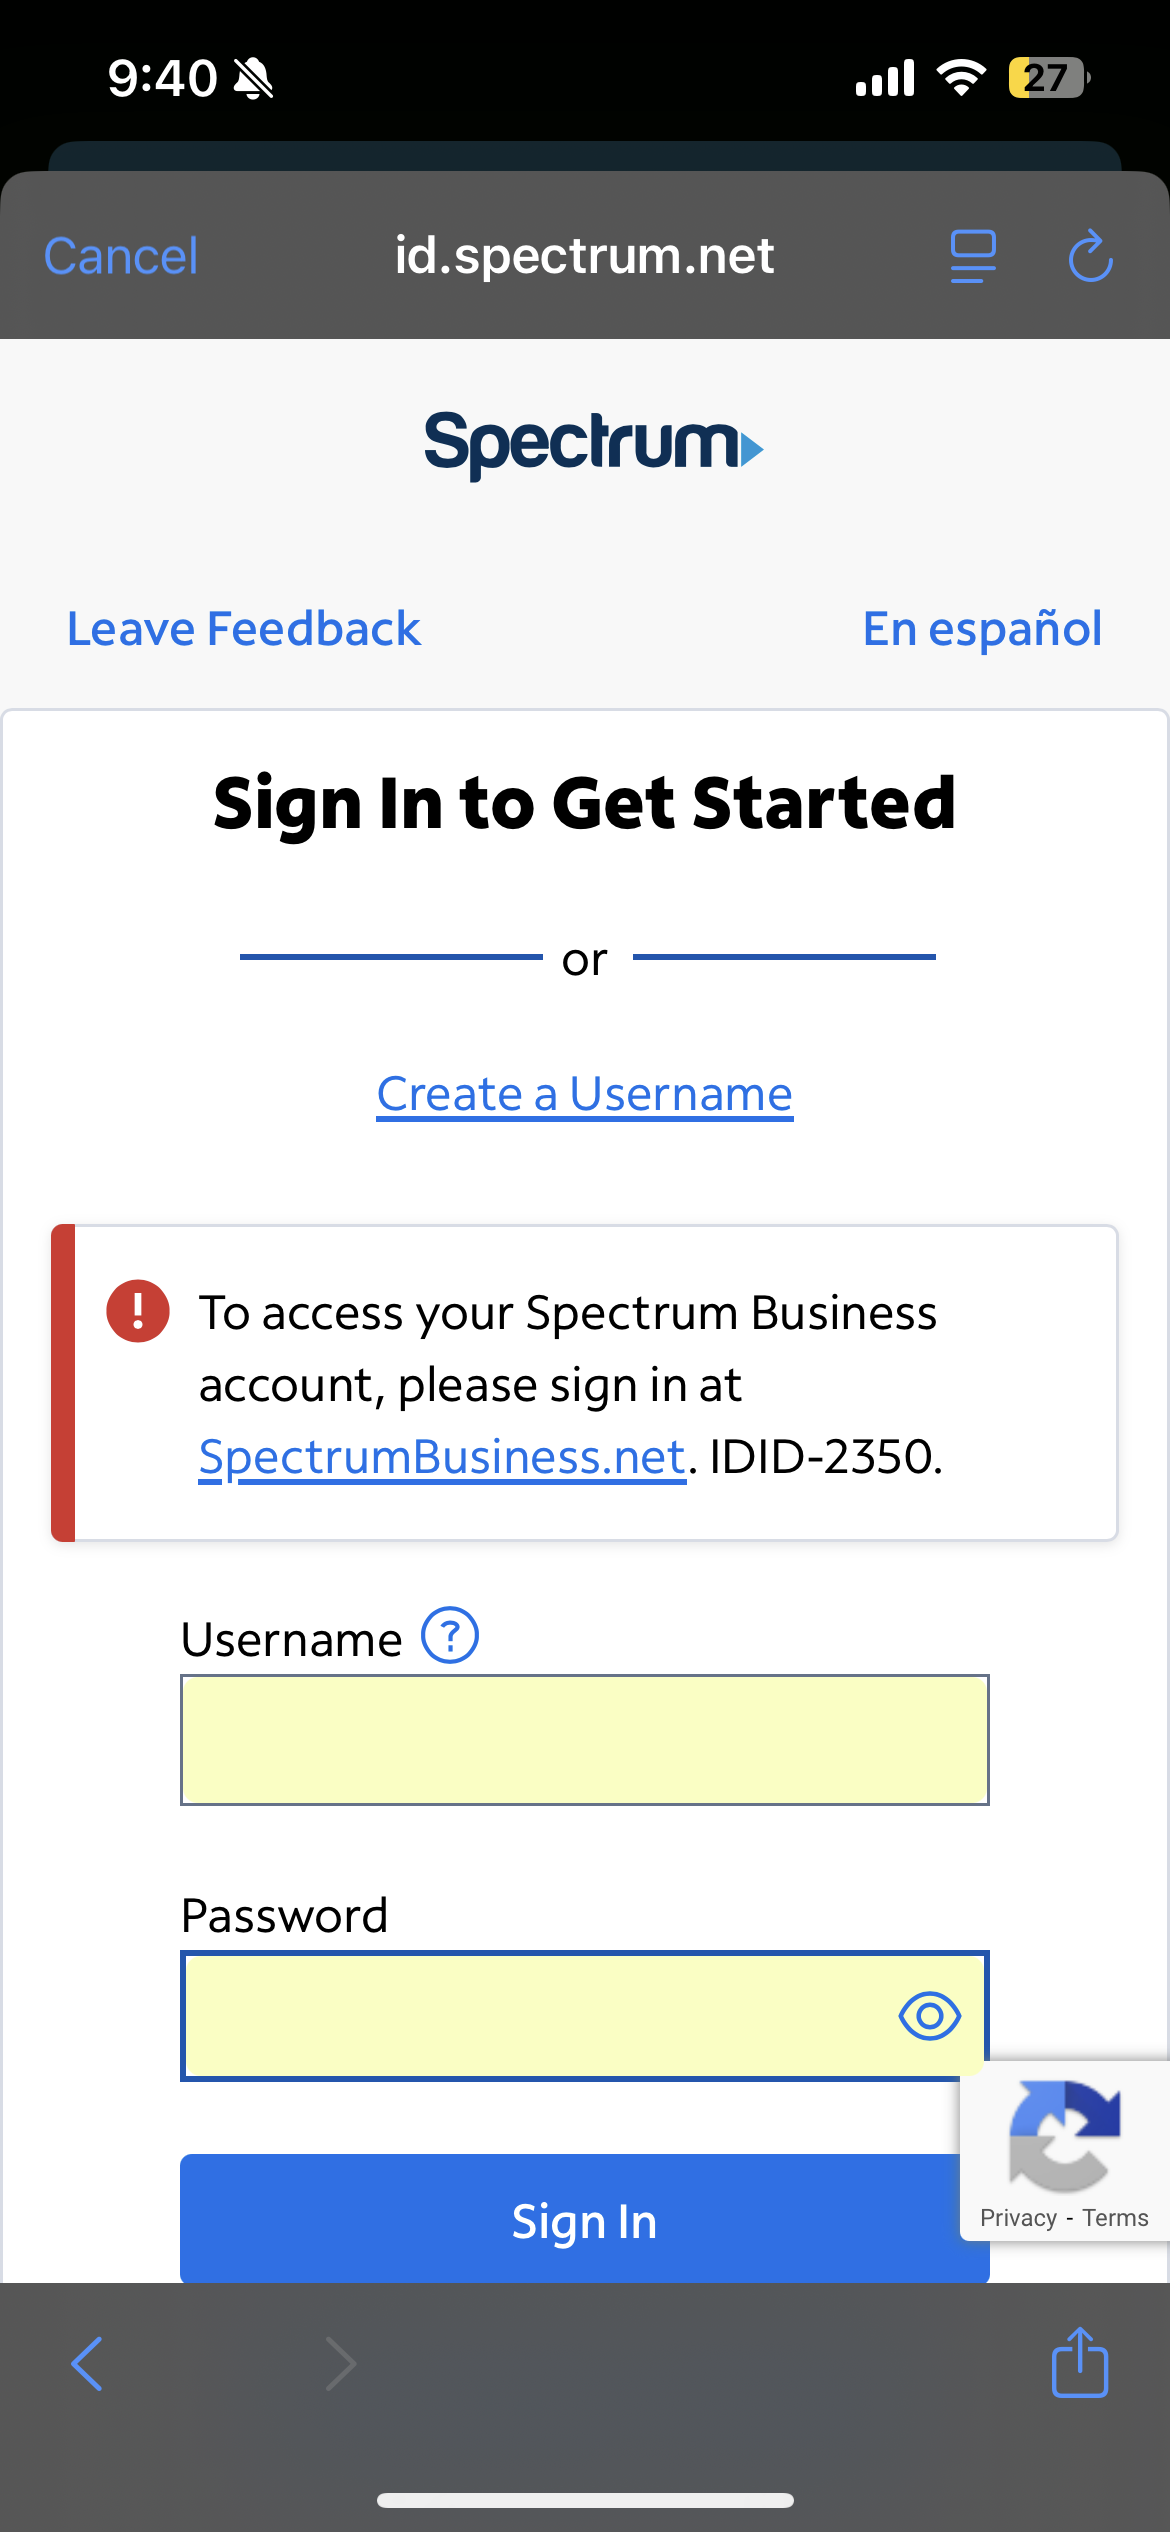1170x2532 pixels.
Task: Focus the Username input field
Action: tap(584, 1739)
